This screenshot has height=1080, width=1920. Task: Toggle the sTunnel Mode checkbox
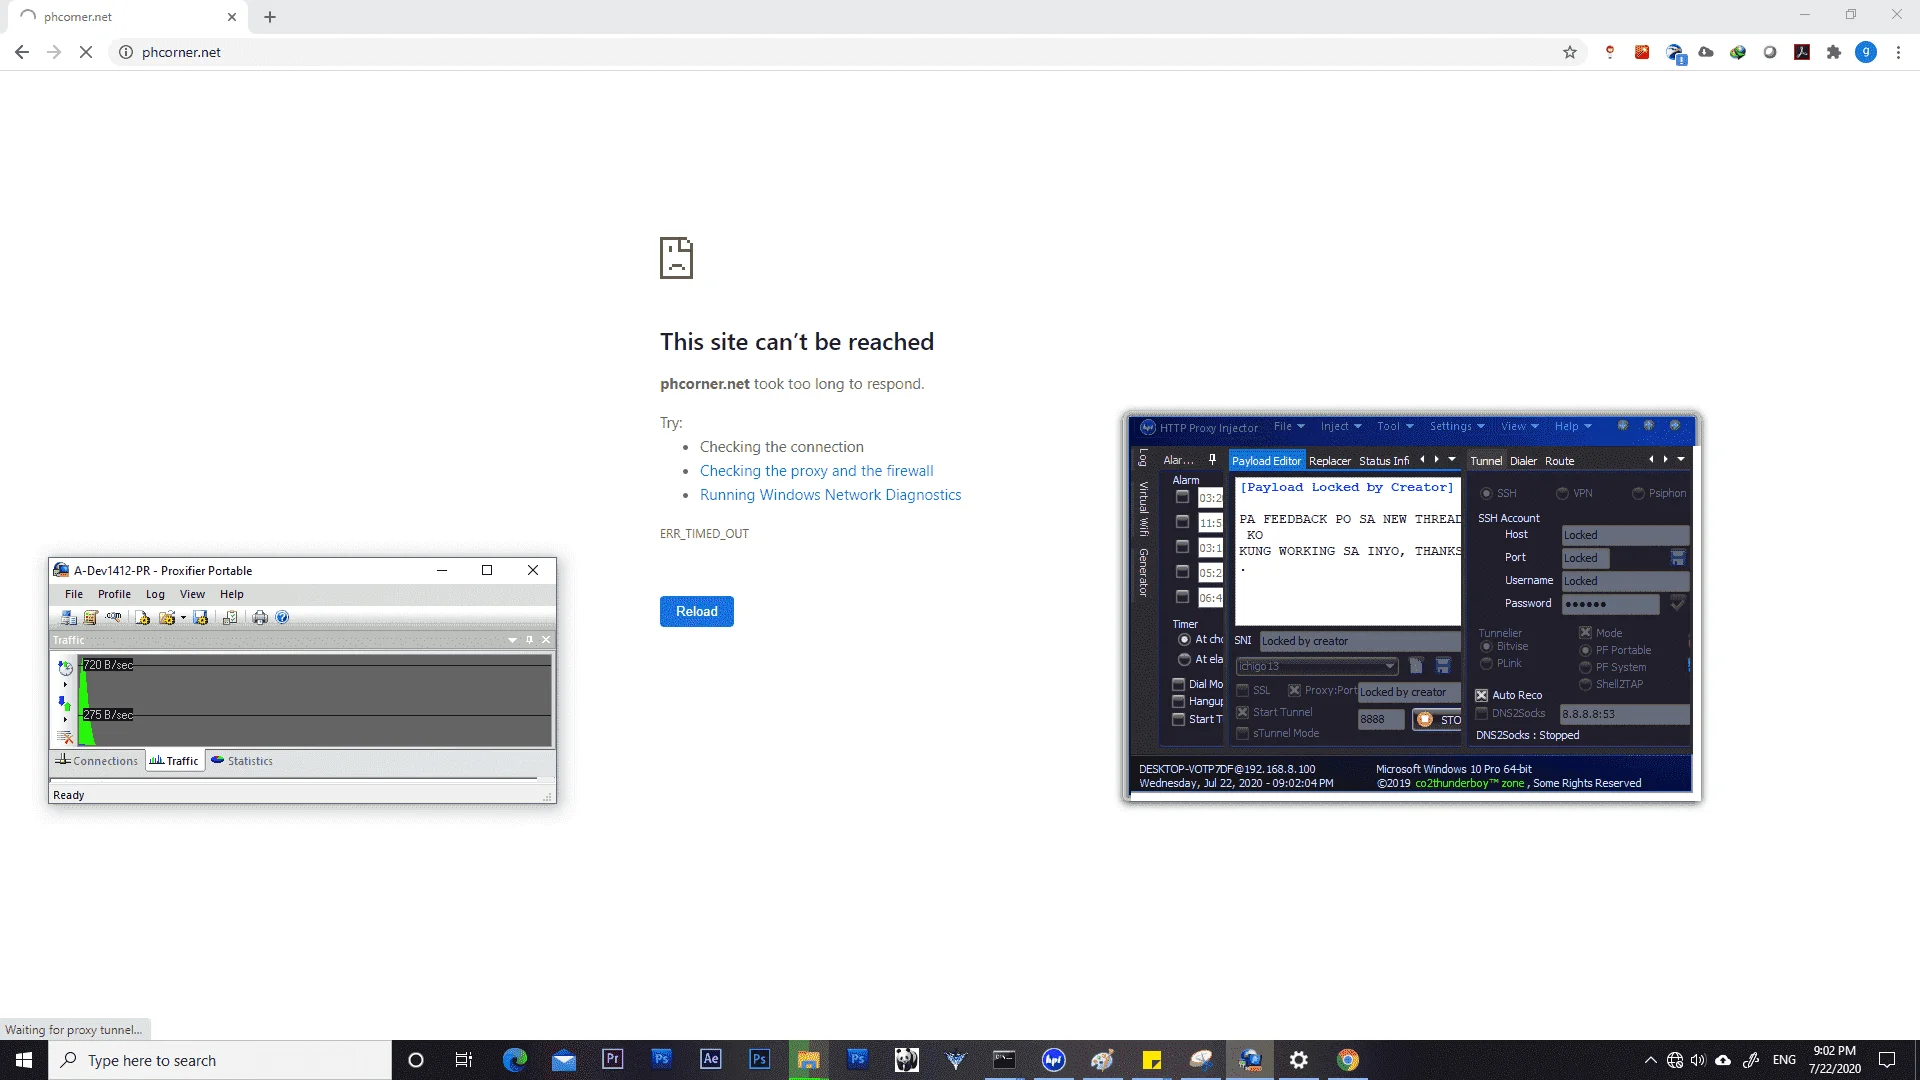point(1243,734)
